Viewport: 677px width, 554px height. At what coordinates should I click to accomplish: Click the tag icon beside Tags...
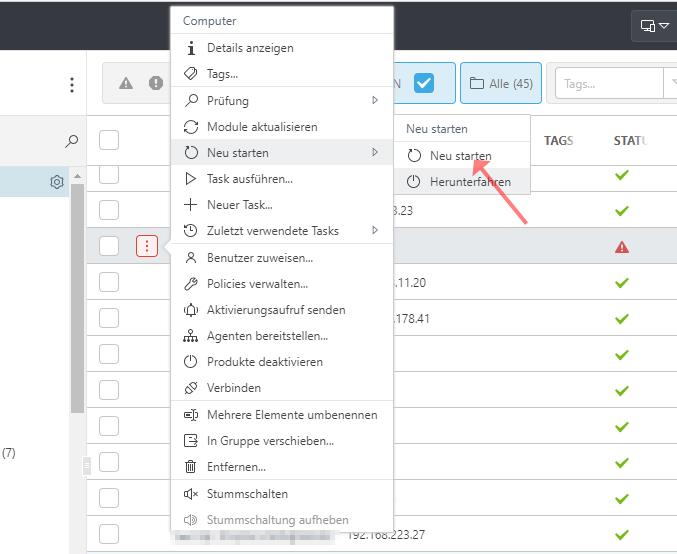[191, 74]
